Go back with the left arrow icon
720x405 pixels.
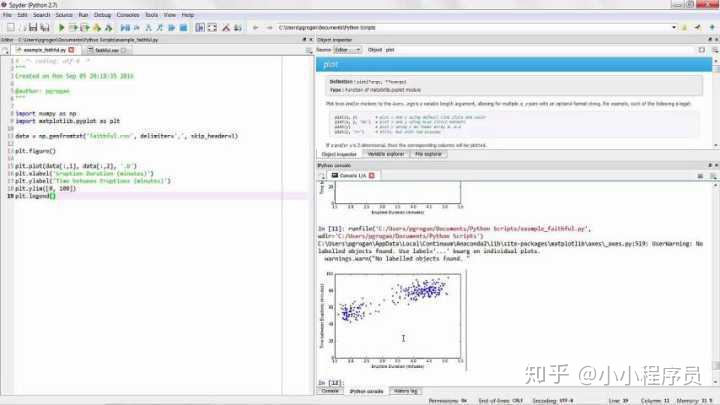[255, 28]
